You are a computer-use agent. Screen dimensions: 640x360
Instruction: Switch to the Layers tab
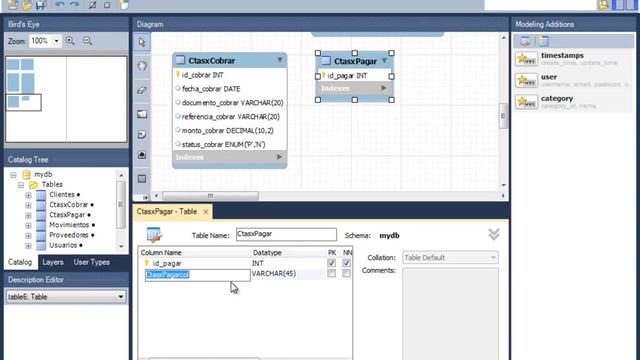[x=53, y=262]
